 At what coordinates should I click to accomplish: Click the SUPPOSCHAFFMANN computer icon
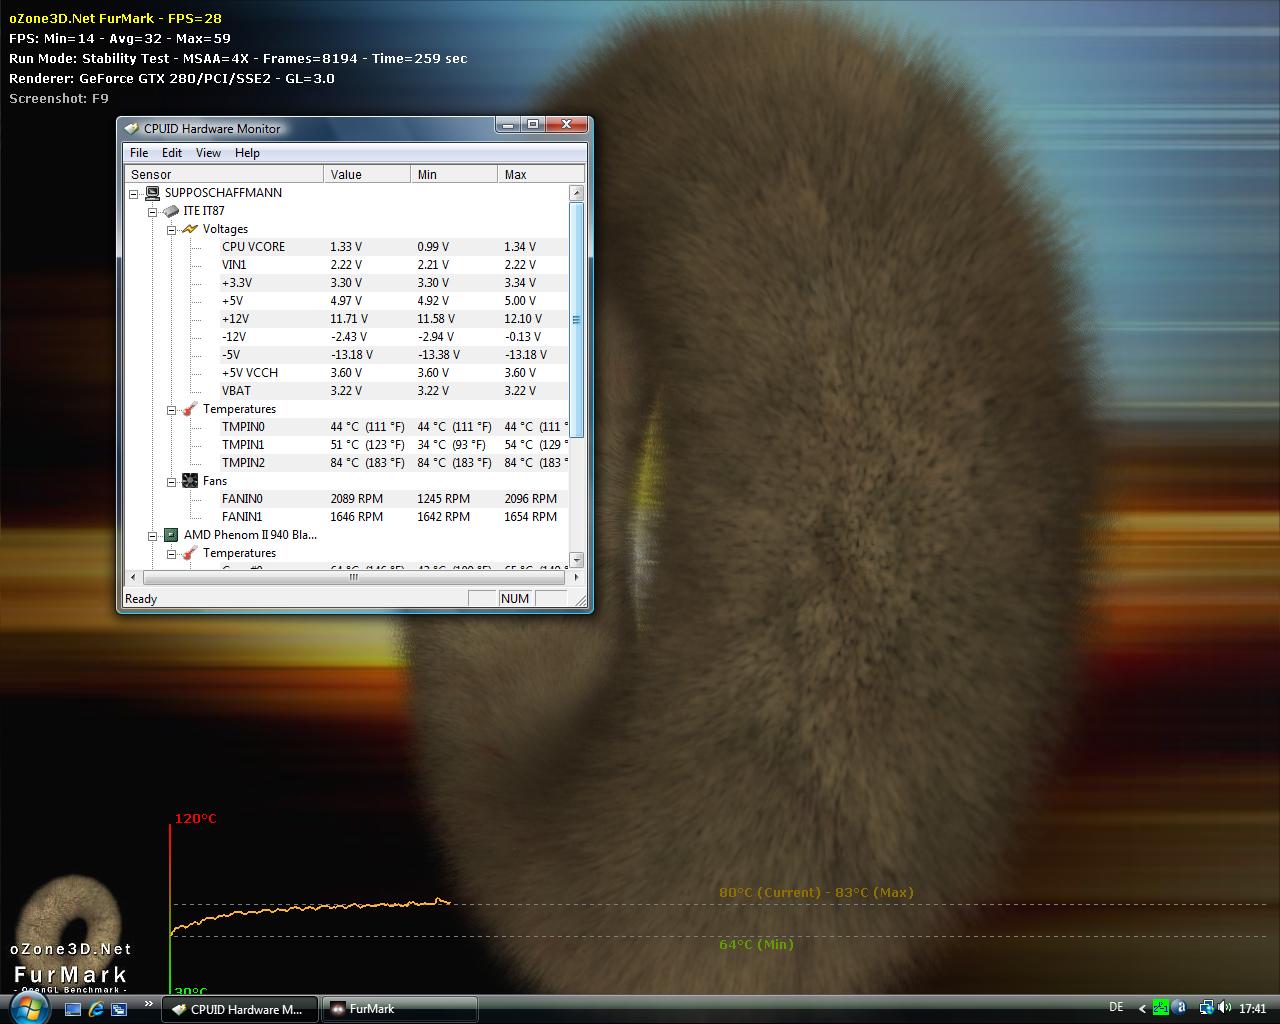pyautogui.click(x=152, y=193)
